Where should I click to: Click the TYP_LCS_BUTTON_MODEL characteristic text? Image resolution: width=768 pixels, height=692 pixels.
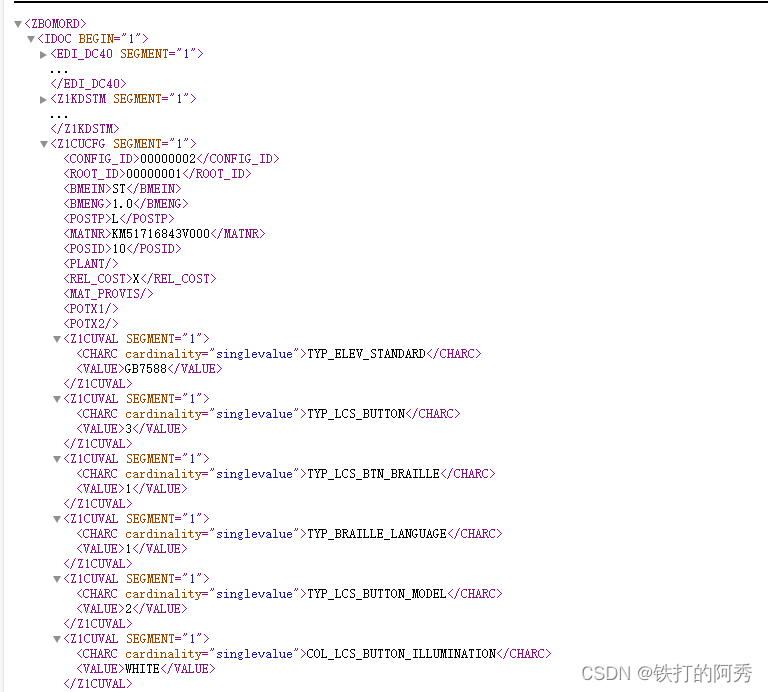pyautogui.click(x=377, y=594)
